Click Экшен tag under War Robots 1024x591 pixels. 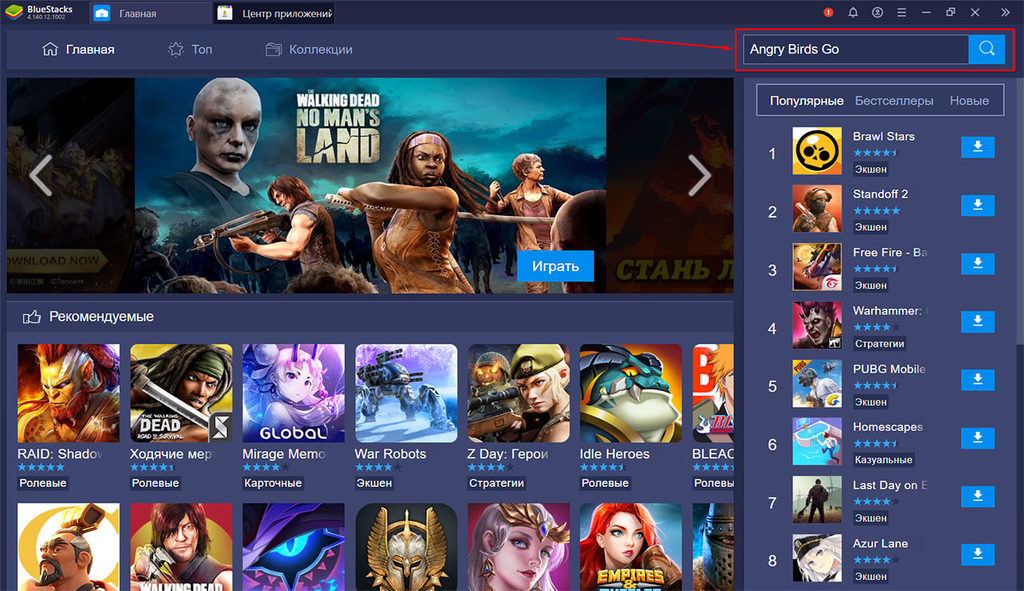(x=374, y=483)
